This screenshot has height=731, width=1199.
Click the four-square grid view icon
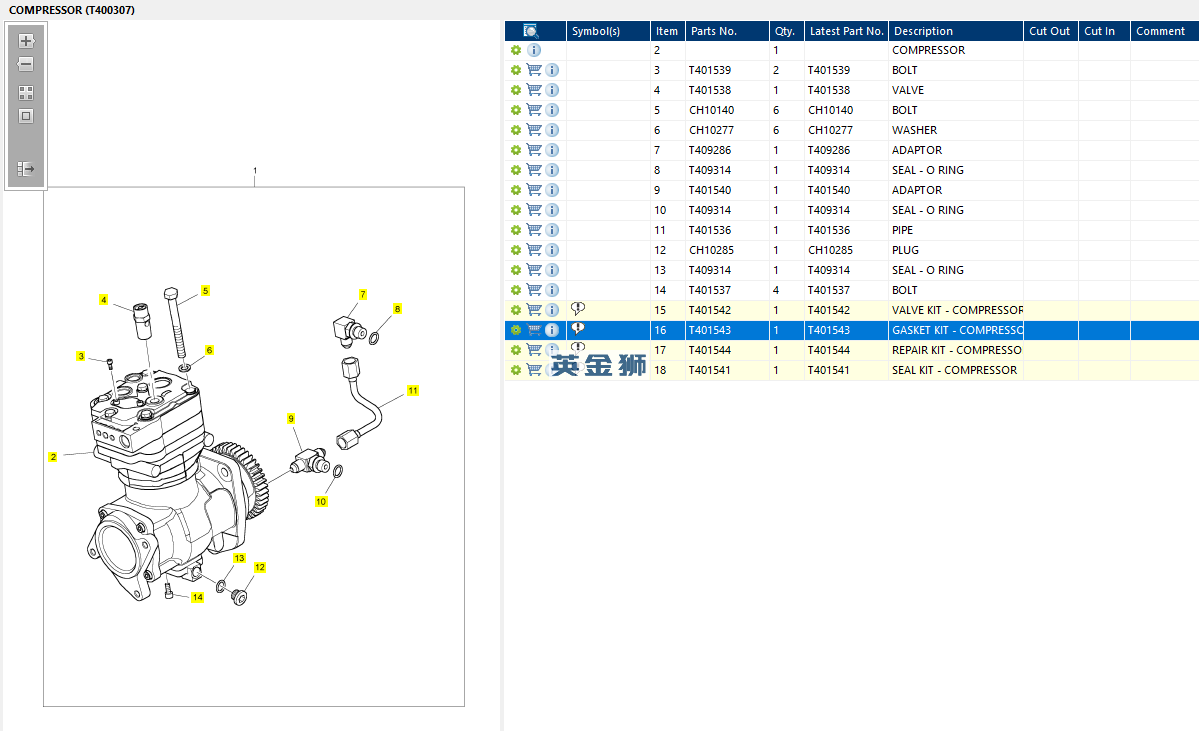click(26, 93)
